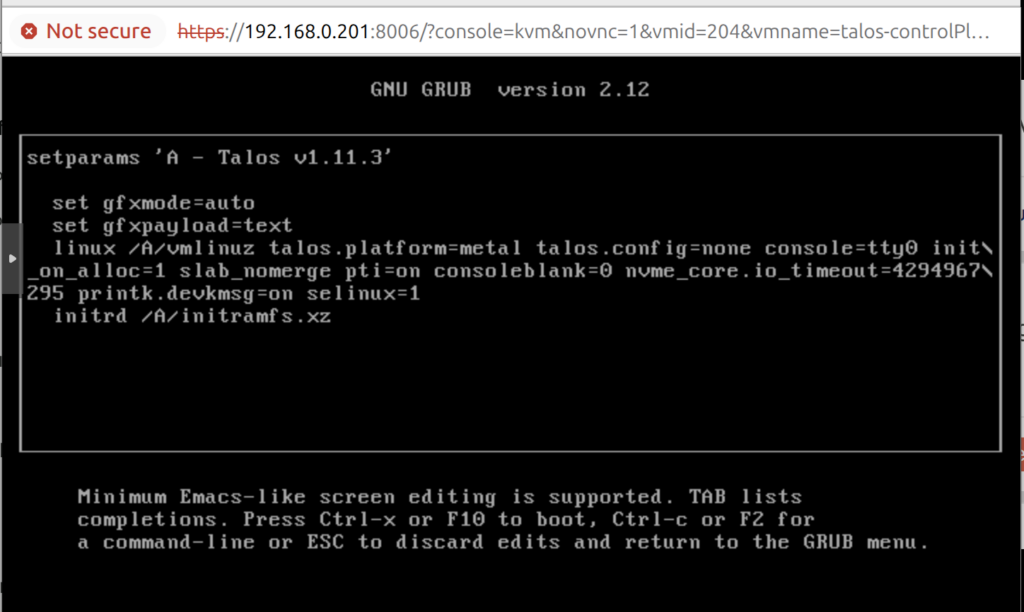Viewport: 1024px width, 612px height.
Task: Click the red Not secure warning icon
Action: [29, 31]
